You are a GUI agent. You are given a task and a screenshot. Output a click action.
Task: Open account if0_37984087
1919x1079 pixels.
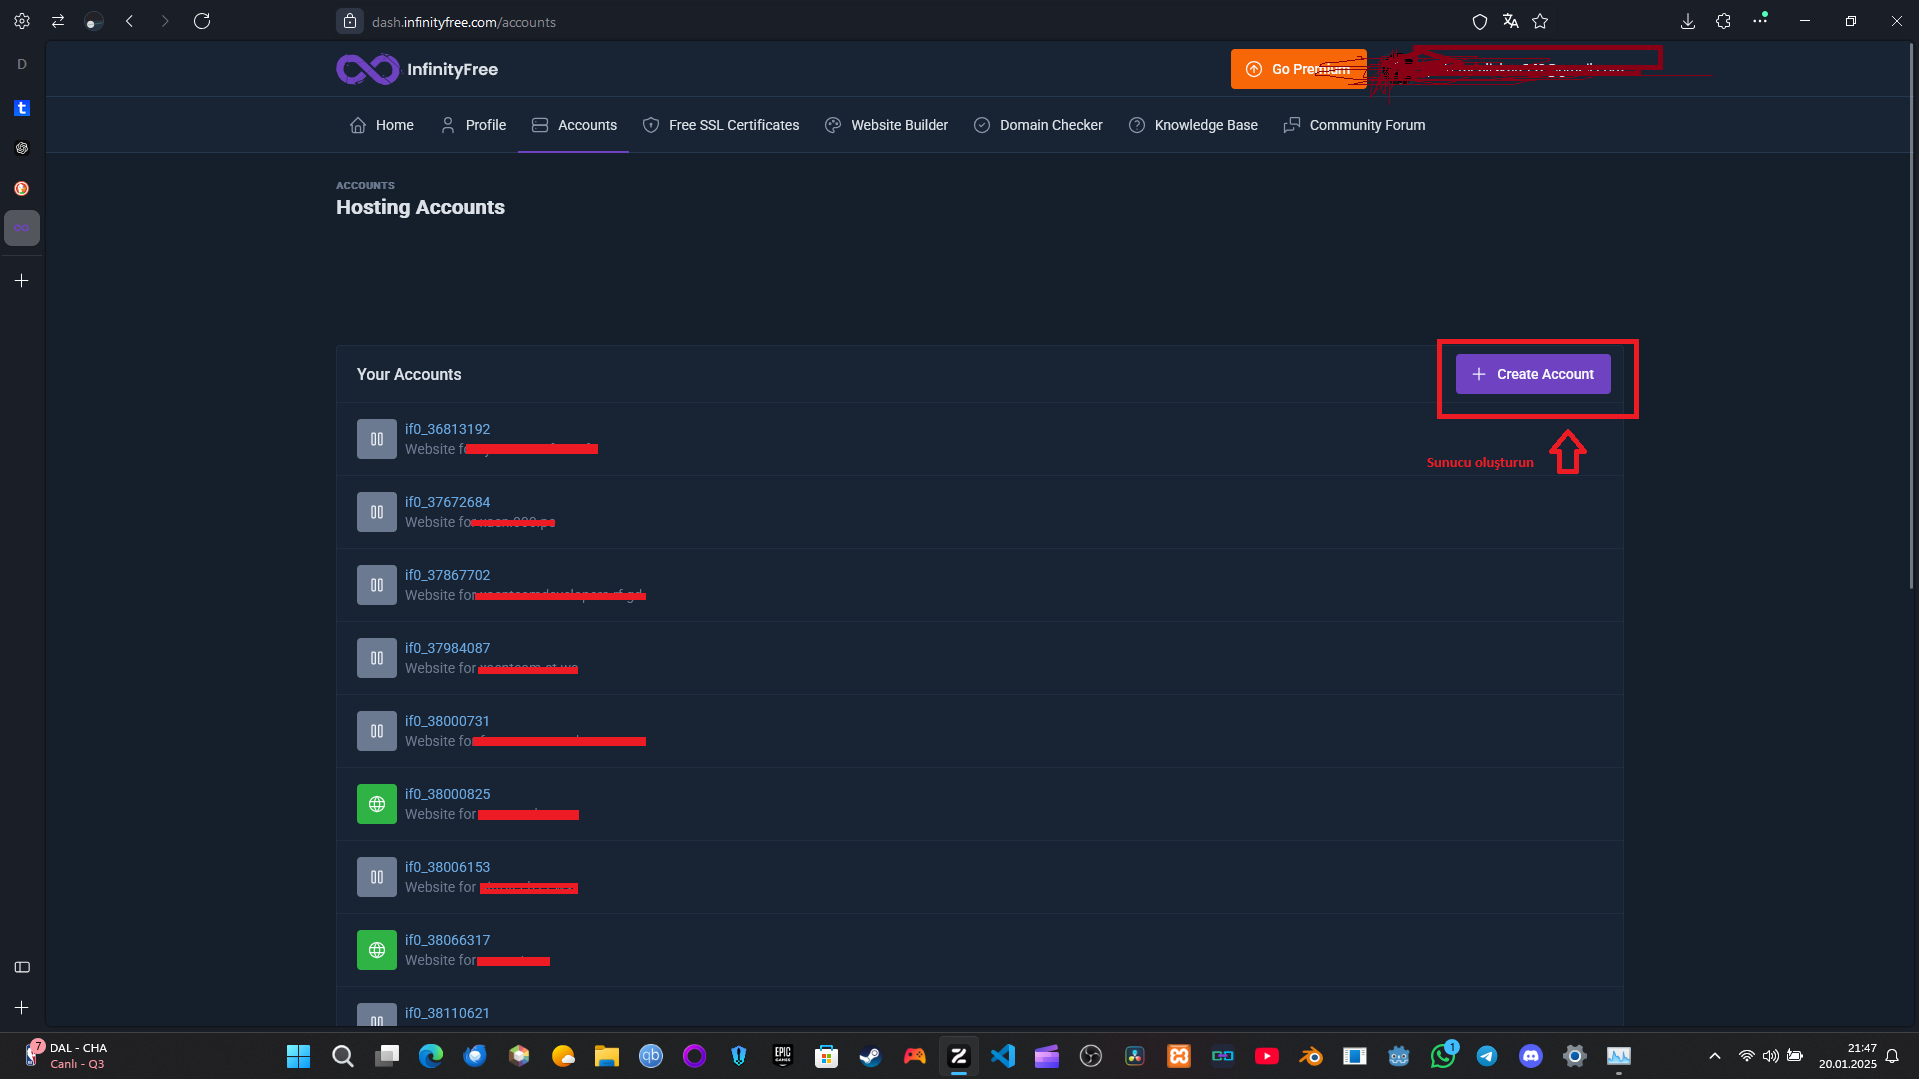(x=447, y=648)
